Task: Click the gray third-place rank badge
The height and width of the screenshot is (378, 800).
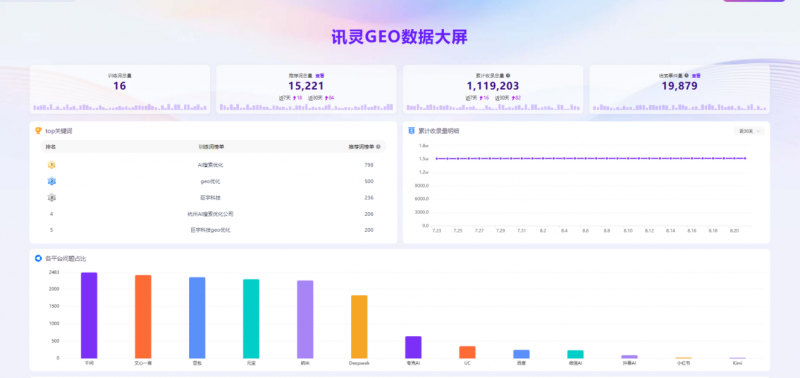Action: (x=52, y=197)
